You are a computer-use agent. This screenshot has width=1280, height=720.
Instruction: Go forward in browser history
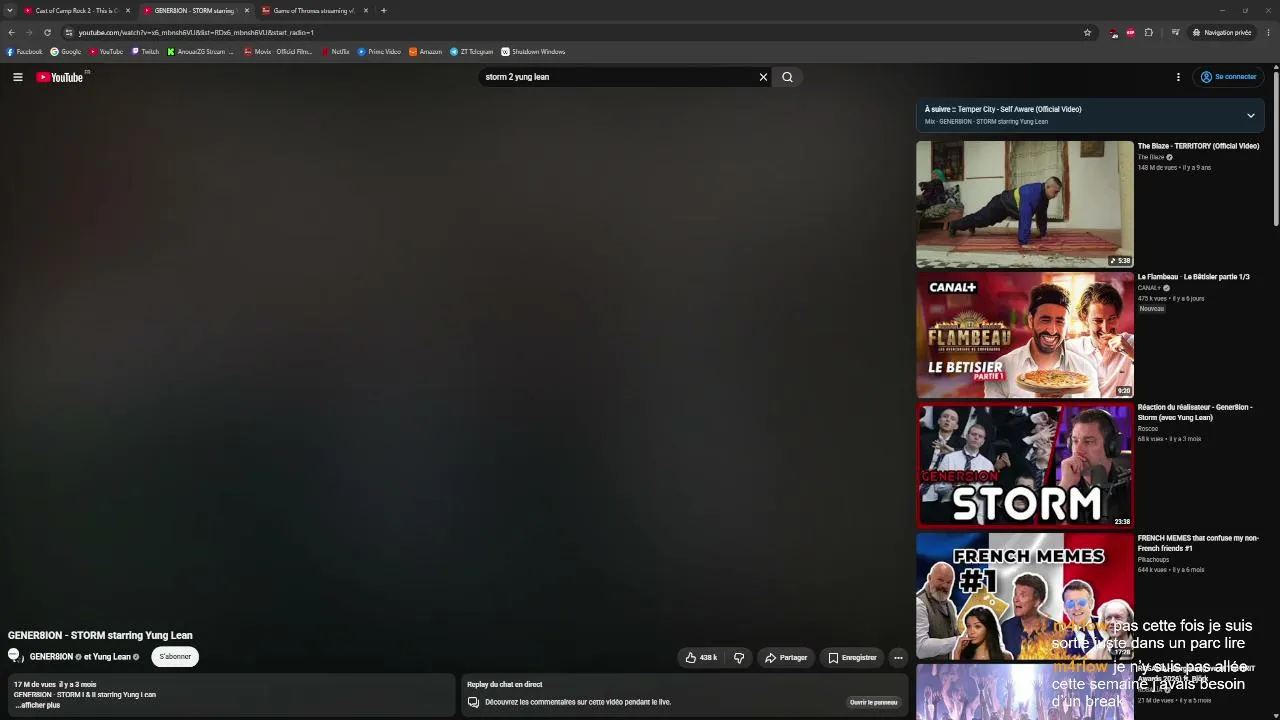coord(29,32)
